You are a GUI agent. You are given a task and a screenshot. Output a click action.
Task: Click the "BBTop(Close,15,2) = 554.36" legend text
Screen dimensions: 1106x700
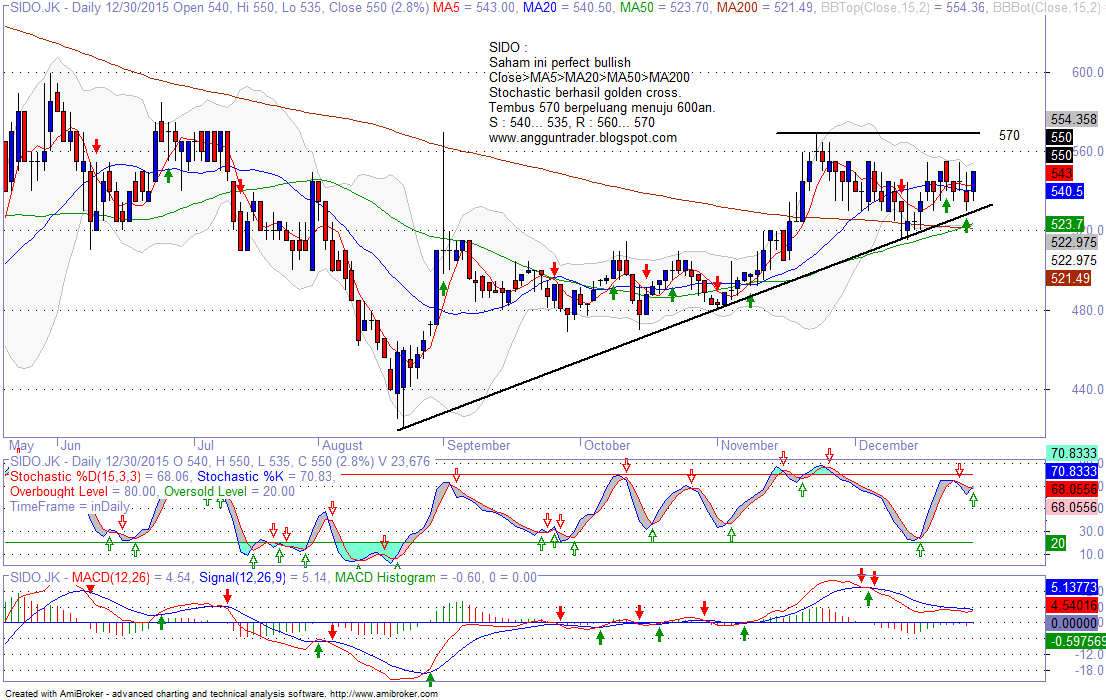pyautogui.click(x=902, y=8)
